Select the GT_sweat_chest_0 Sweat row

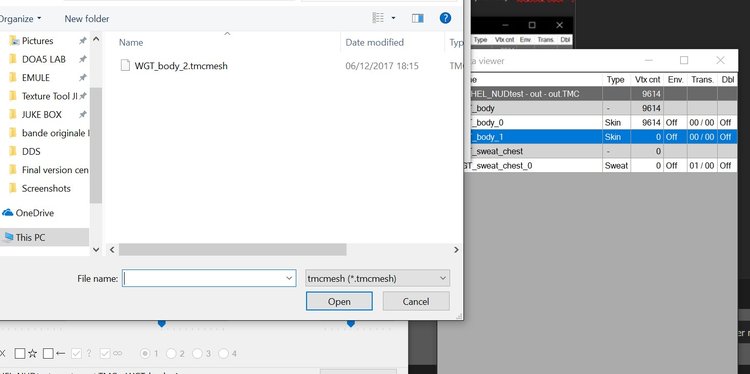600,165
